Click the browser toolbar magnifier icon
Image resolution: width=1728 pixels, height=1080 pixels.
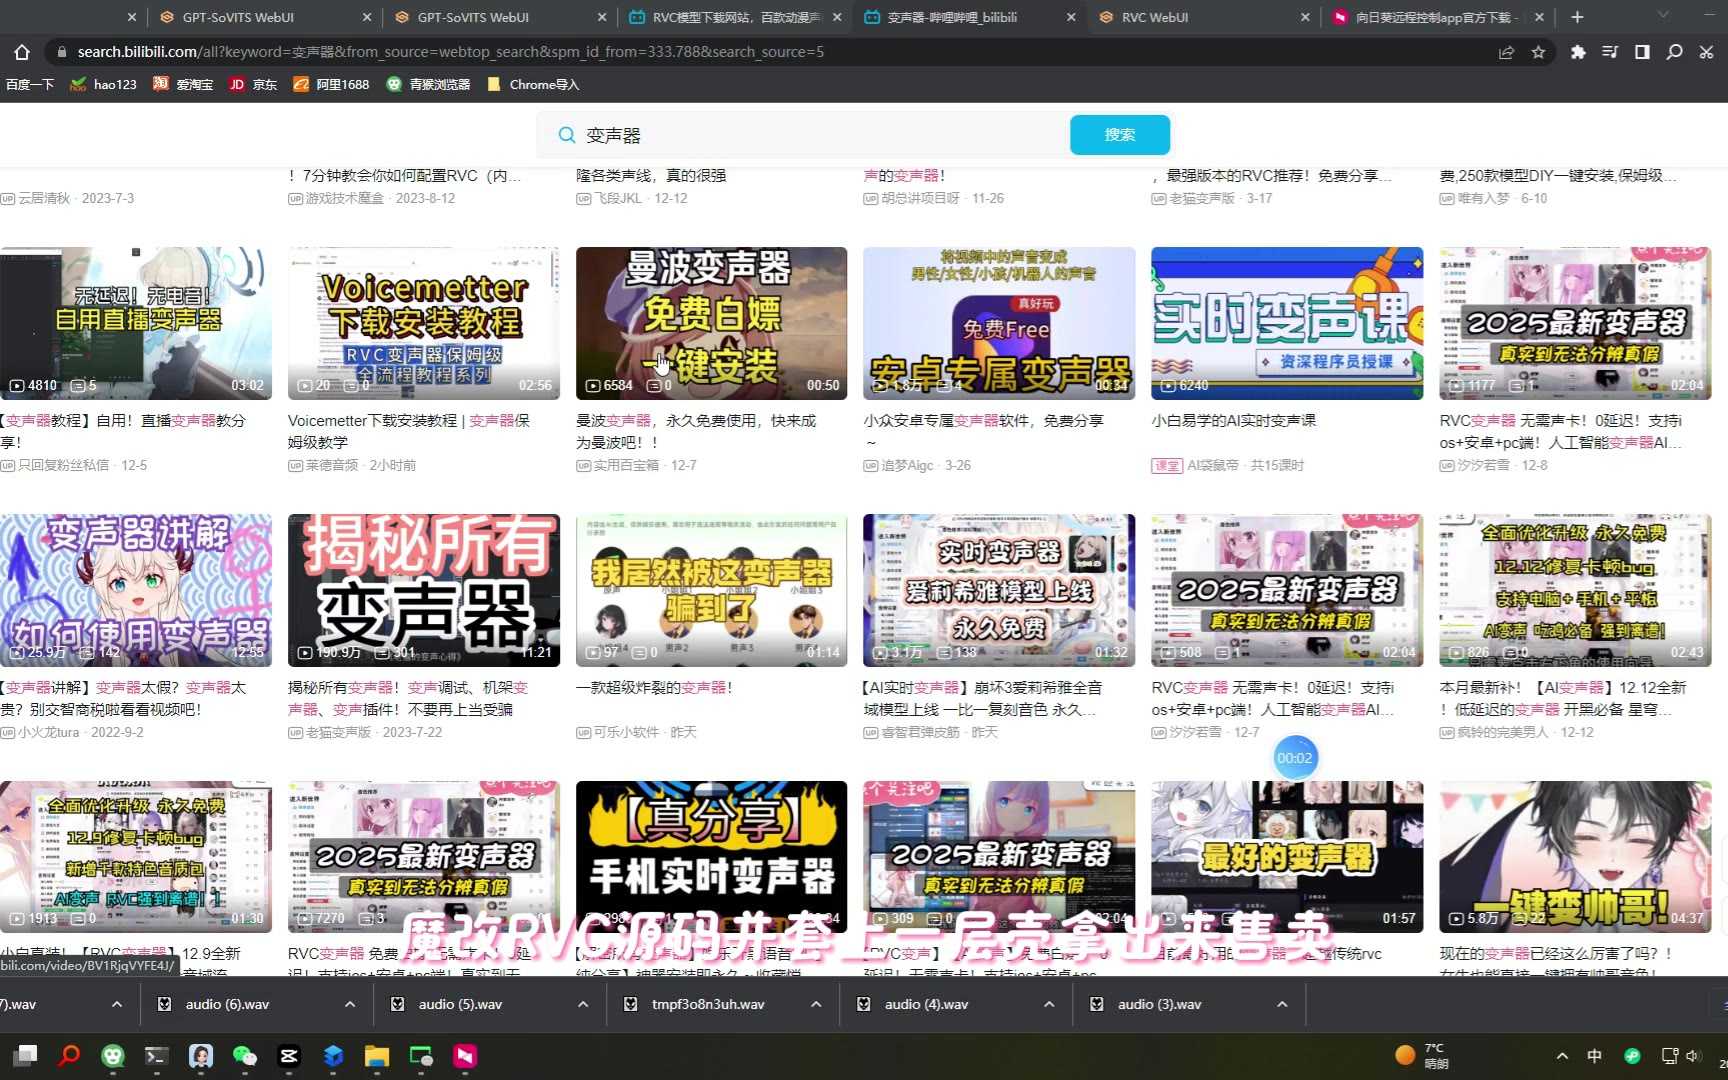pyautogui.click(x=1674, y=52)
